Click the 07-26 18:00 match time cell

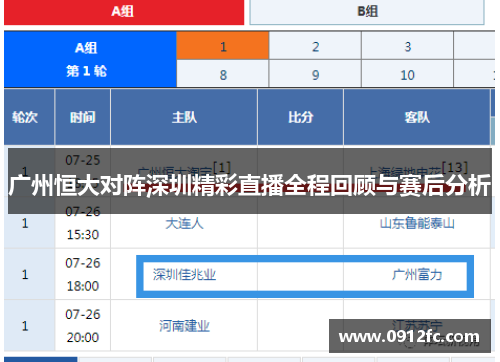coord(83,274)
